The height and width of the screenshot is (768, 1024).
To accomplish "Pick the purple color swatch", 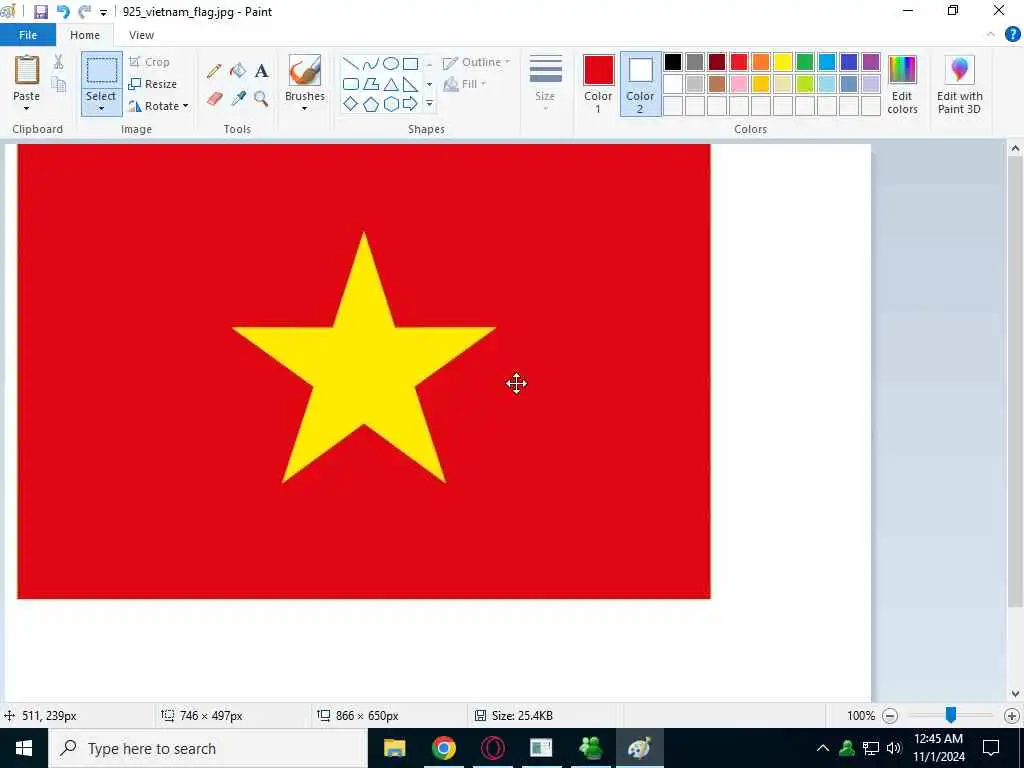I will click(871, 62).
